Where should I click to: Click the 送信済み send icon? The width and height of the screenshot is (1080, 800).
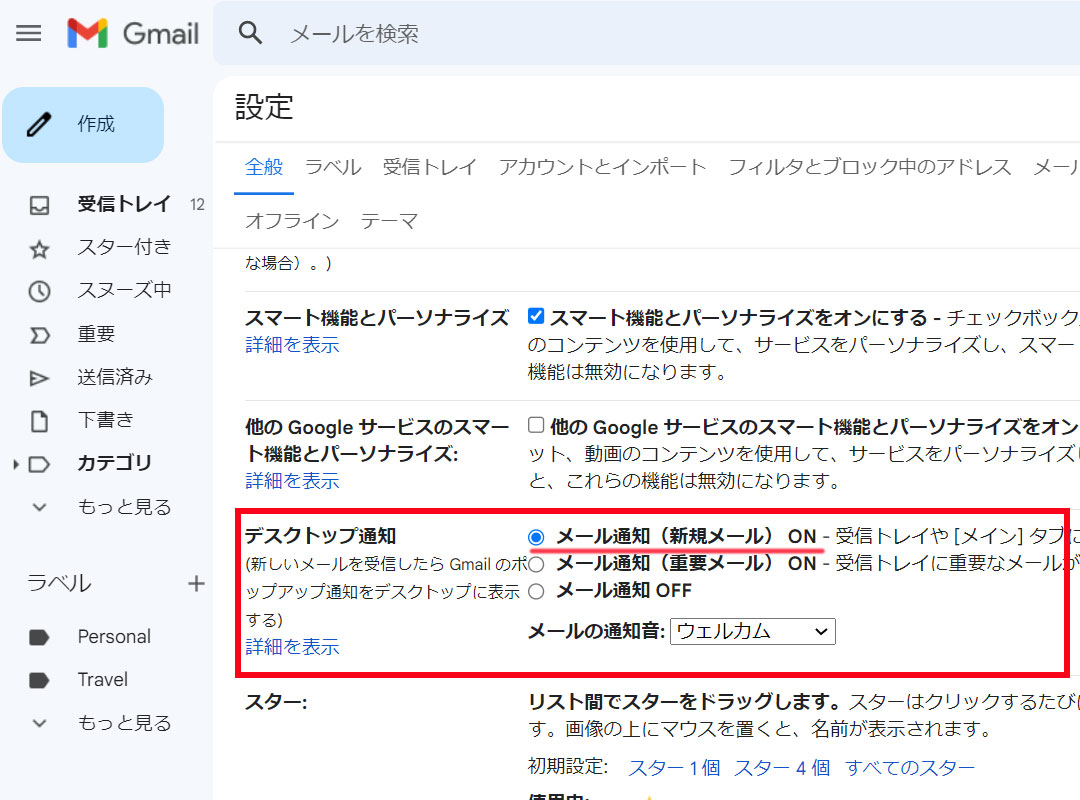click(x=39, y=378)
